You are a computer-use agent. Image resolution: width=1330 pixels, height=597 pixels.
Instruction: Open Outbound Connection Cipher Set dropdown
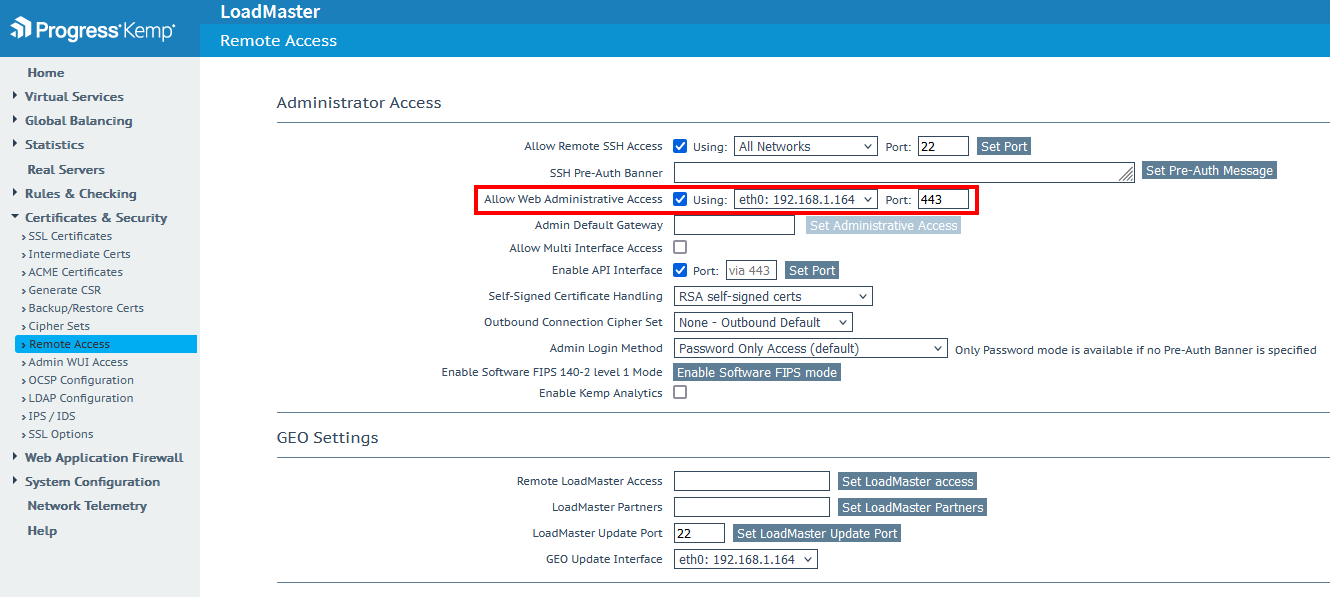763,322
